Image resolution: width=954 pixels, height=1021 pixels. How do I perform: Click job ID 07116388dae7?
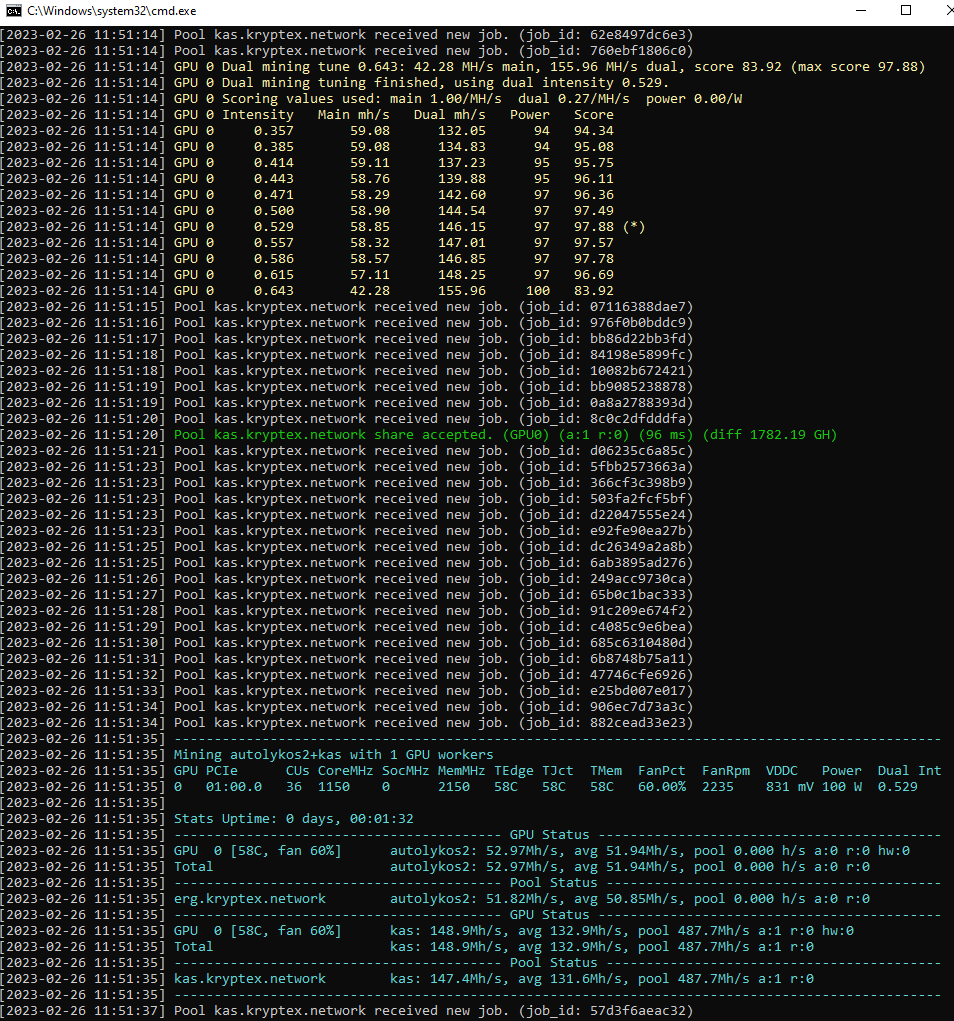click(638, 307)
